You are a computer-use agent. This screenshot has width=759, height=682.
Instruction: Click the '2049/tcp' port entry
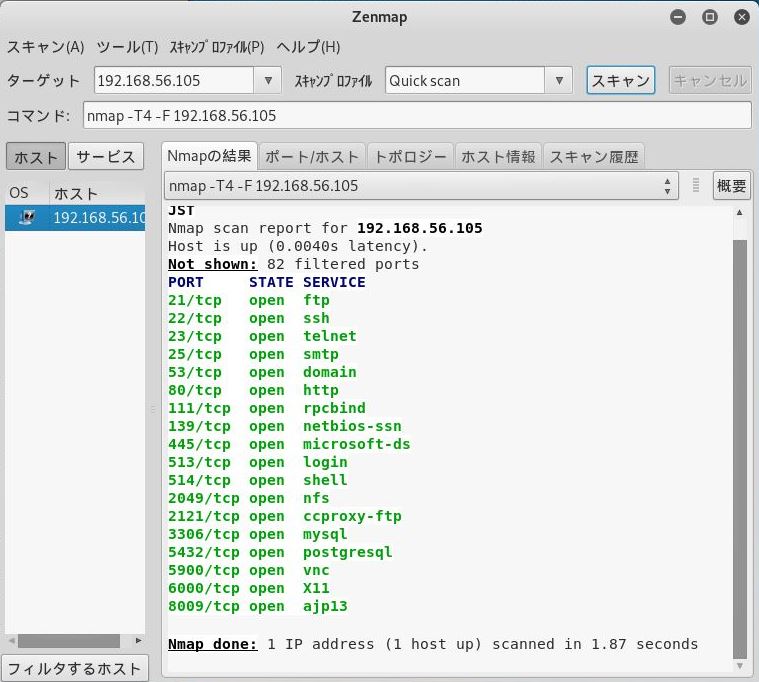tap(203, 498)
